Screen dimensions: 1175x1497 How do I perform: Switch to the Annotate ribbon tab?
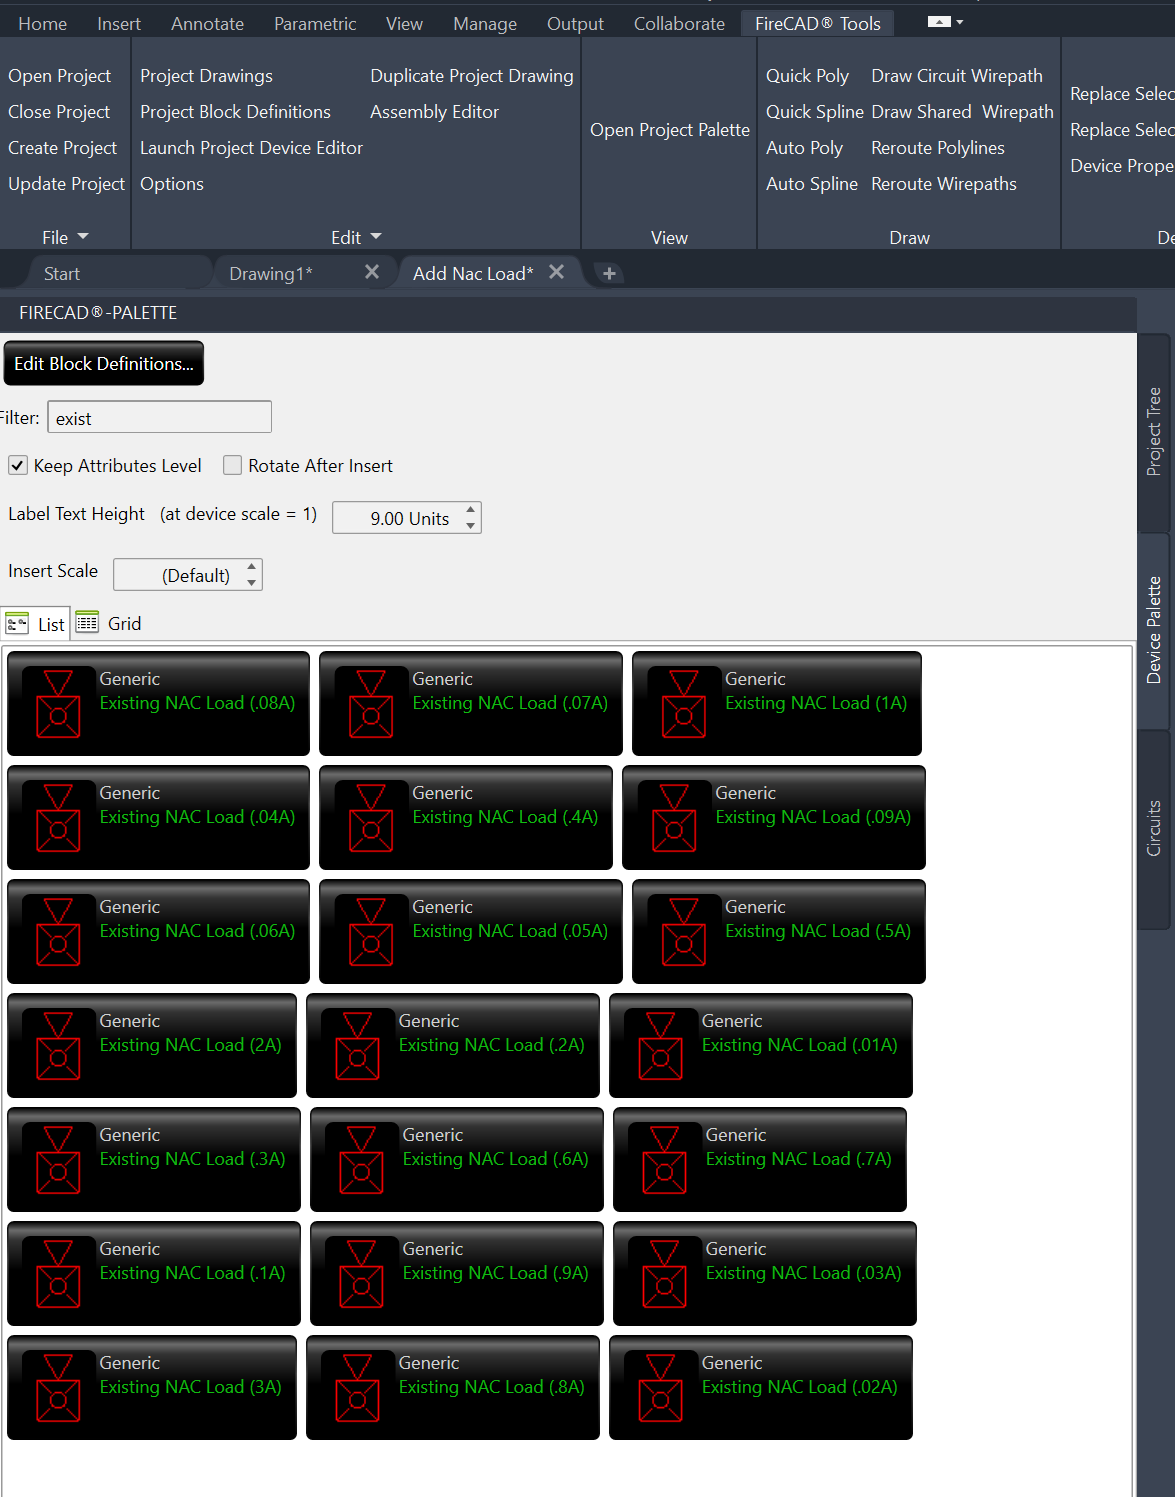point(207,23)
